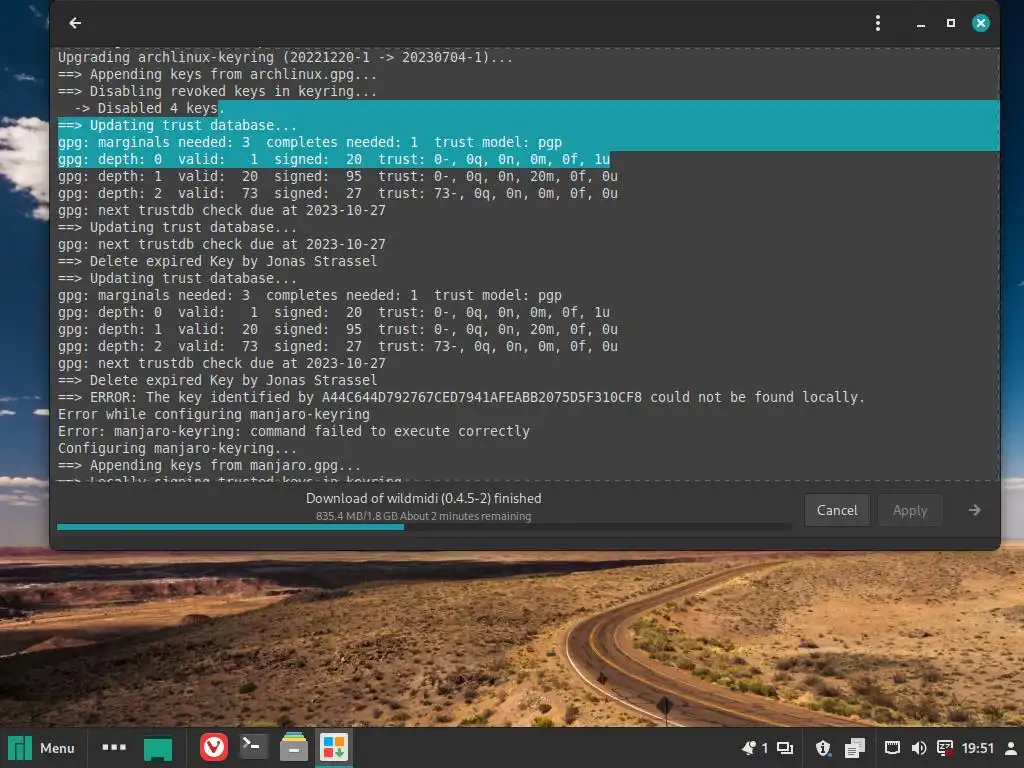Click the ERROR key not found locally line

point(461,397)
